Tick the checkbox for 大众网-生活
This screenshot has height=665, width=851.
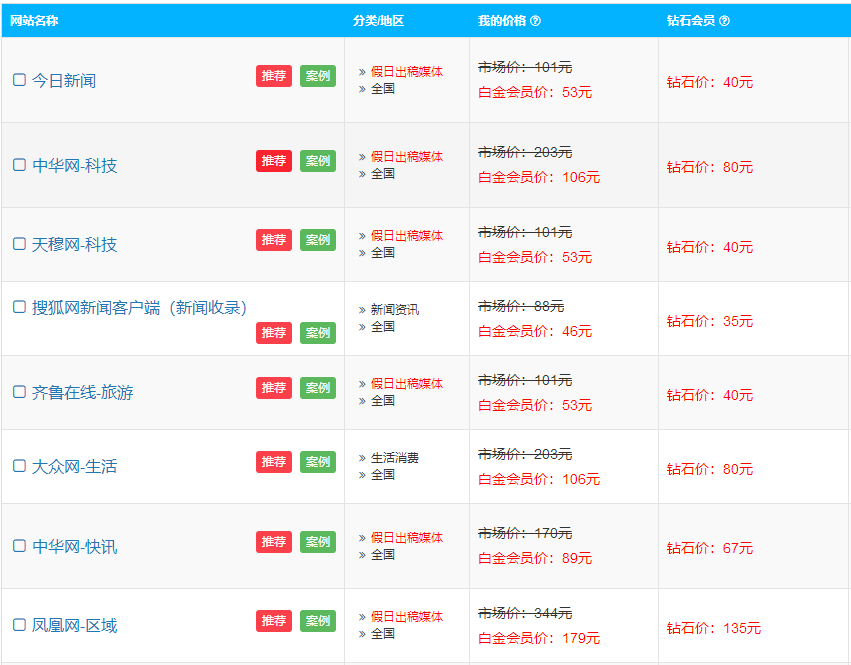tap(20, 465)
